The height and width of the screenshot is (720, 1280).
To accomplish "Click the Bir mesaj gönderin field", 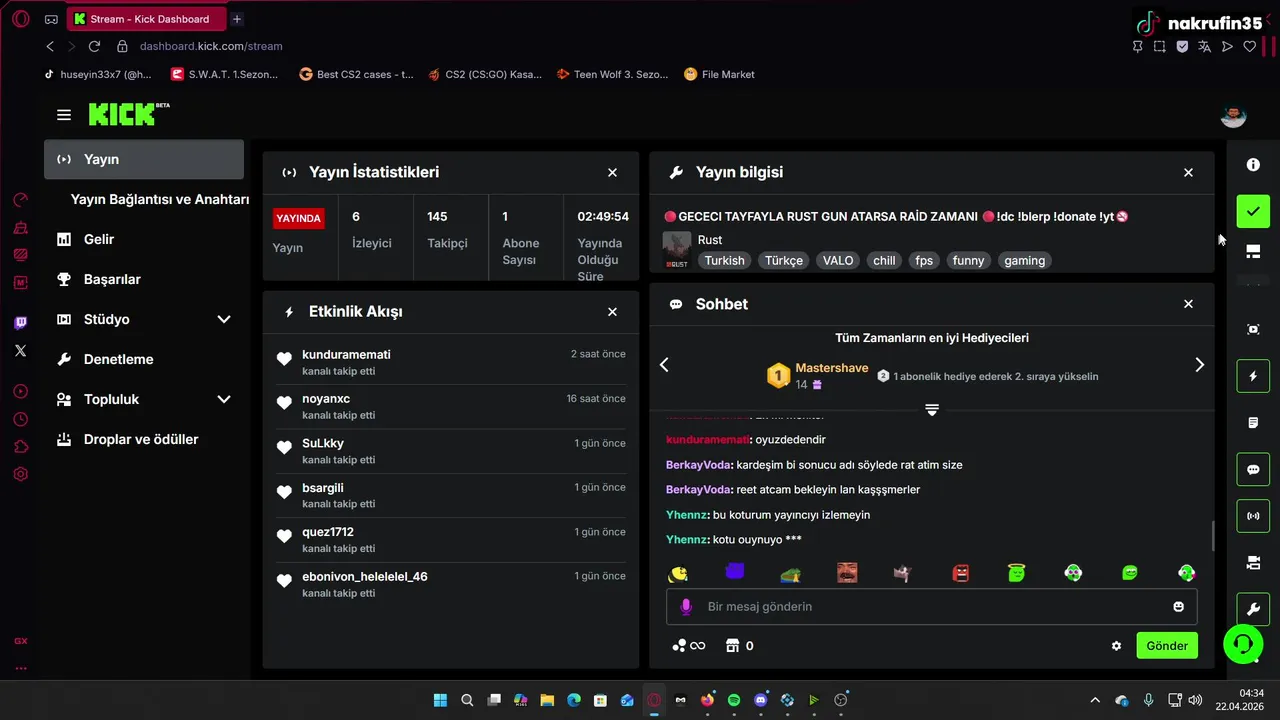I will [x=931, y=607].
